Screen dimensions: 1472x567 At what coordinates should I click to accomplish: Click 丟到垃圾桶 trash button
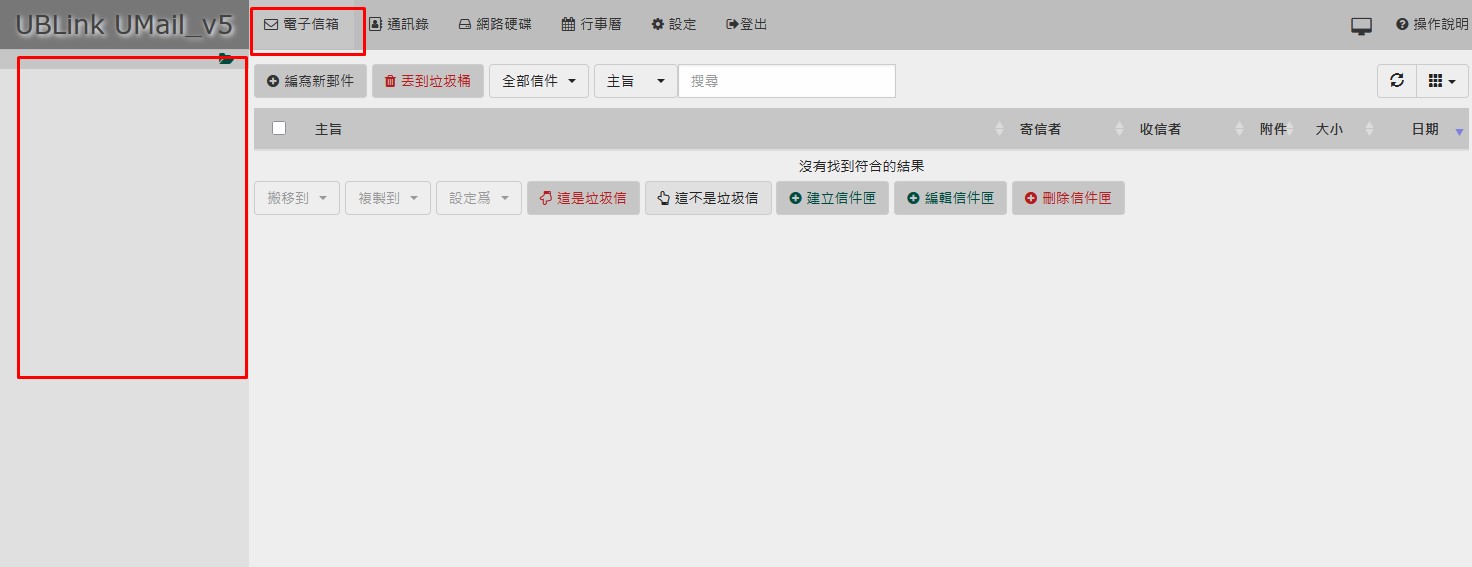click(x=428, y=81)
